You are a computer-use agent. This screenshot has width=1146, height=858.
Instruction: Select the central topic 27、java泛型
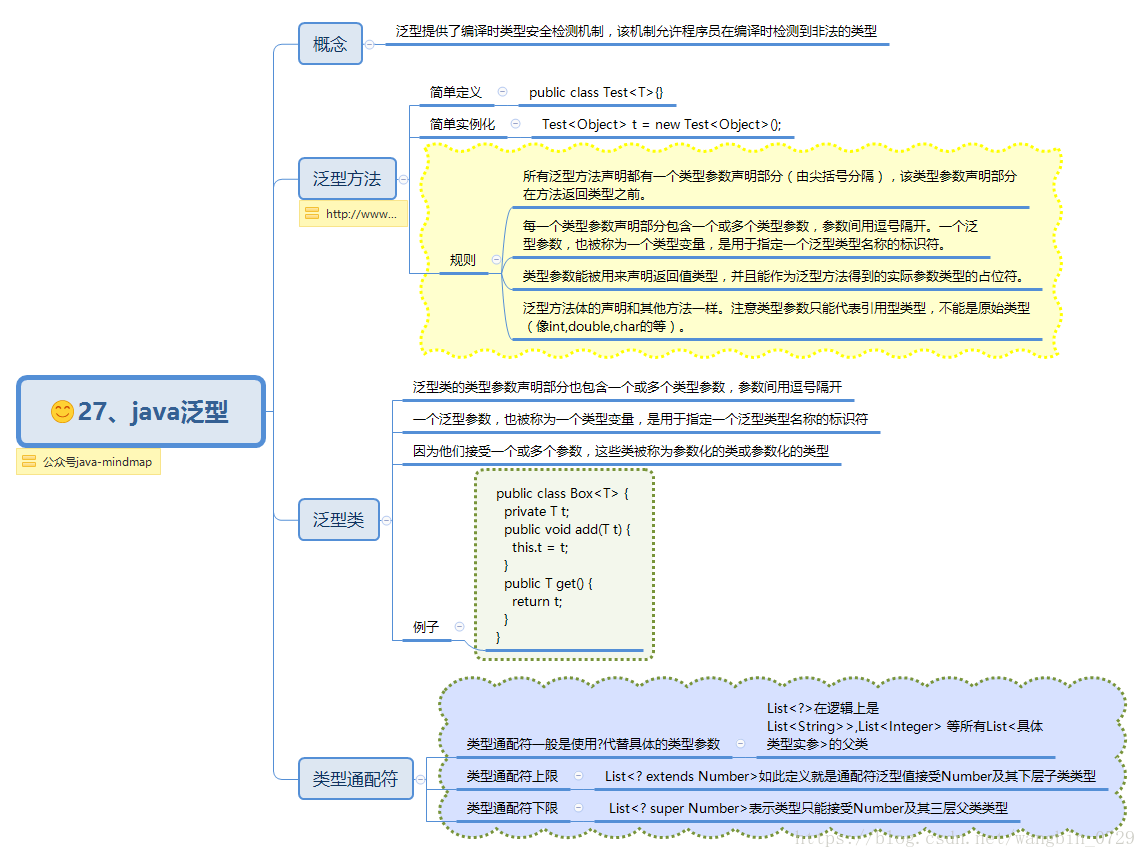141,411
